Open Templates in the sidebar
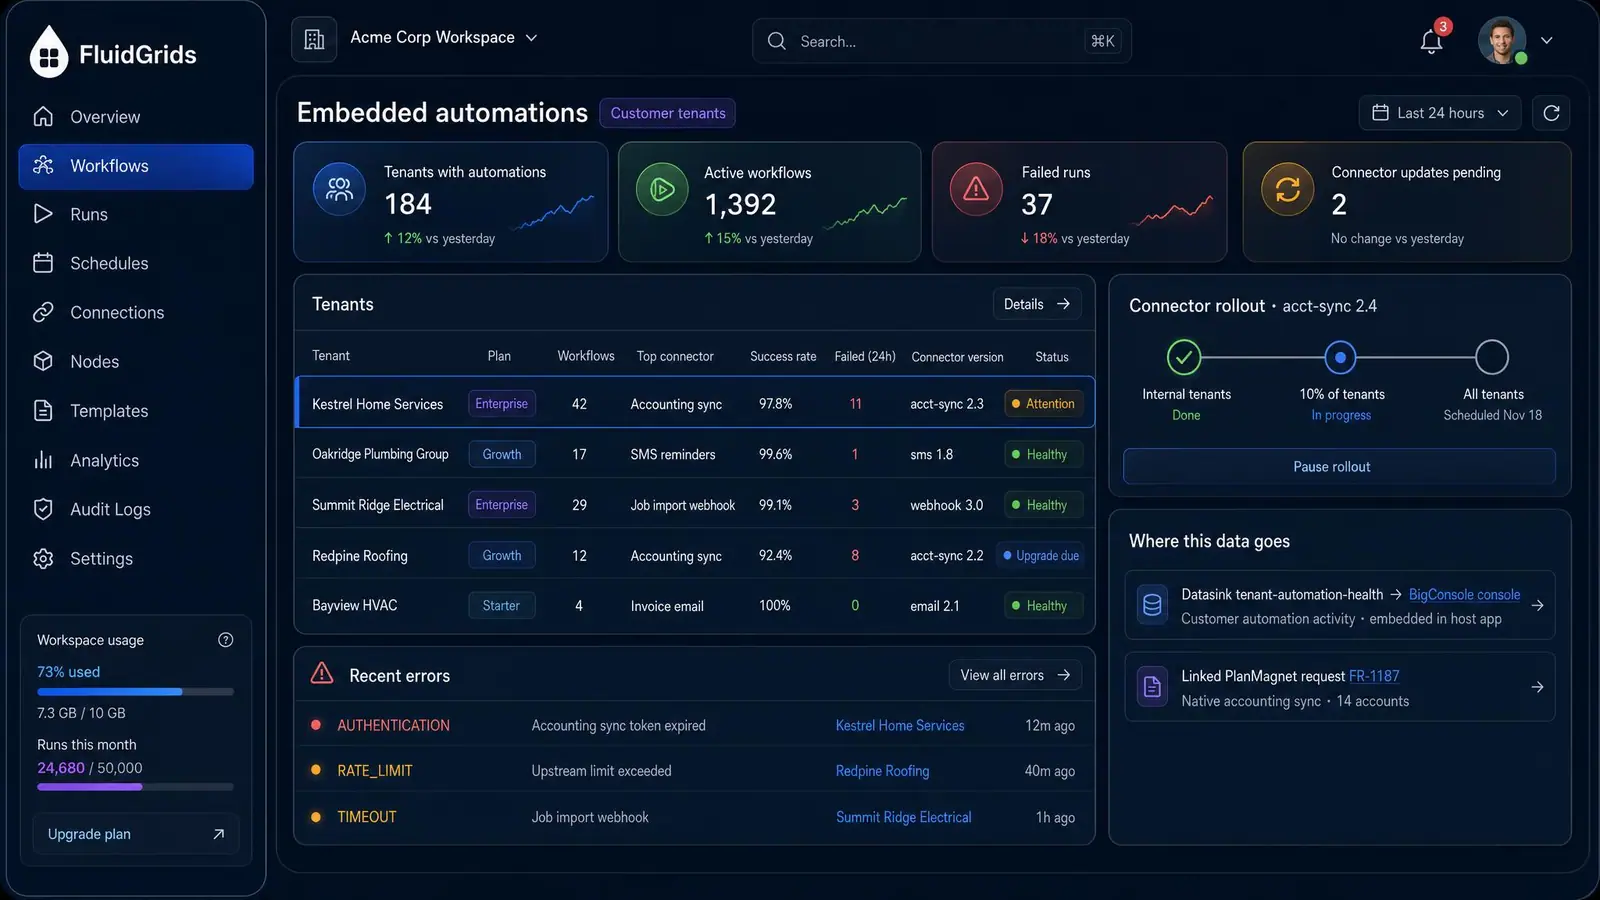 [135, 411]
